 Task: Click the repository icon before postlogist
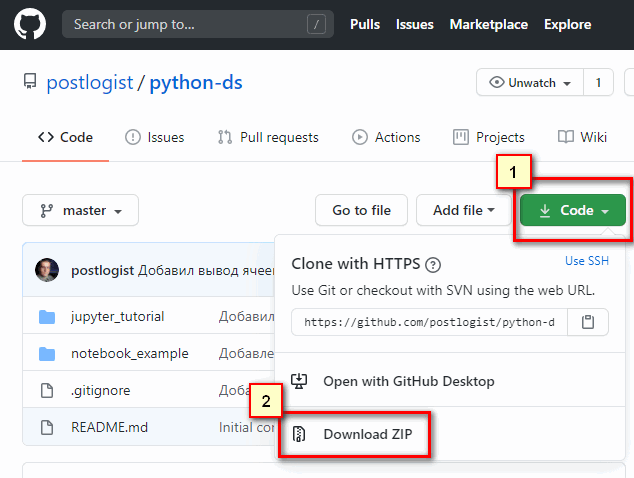point(30,81)
